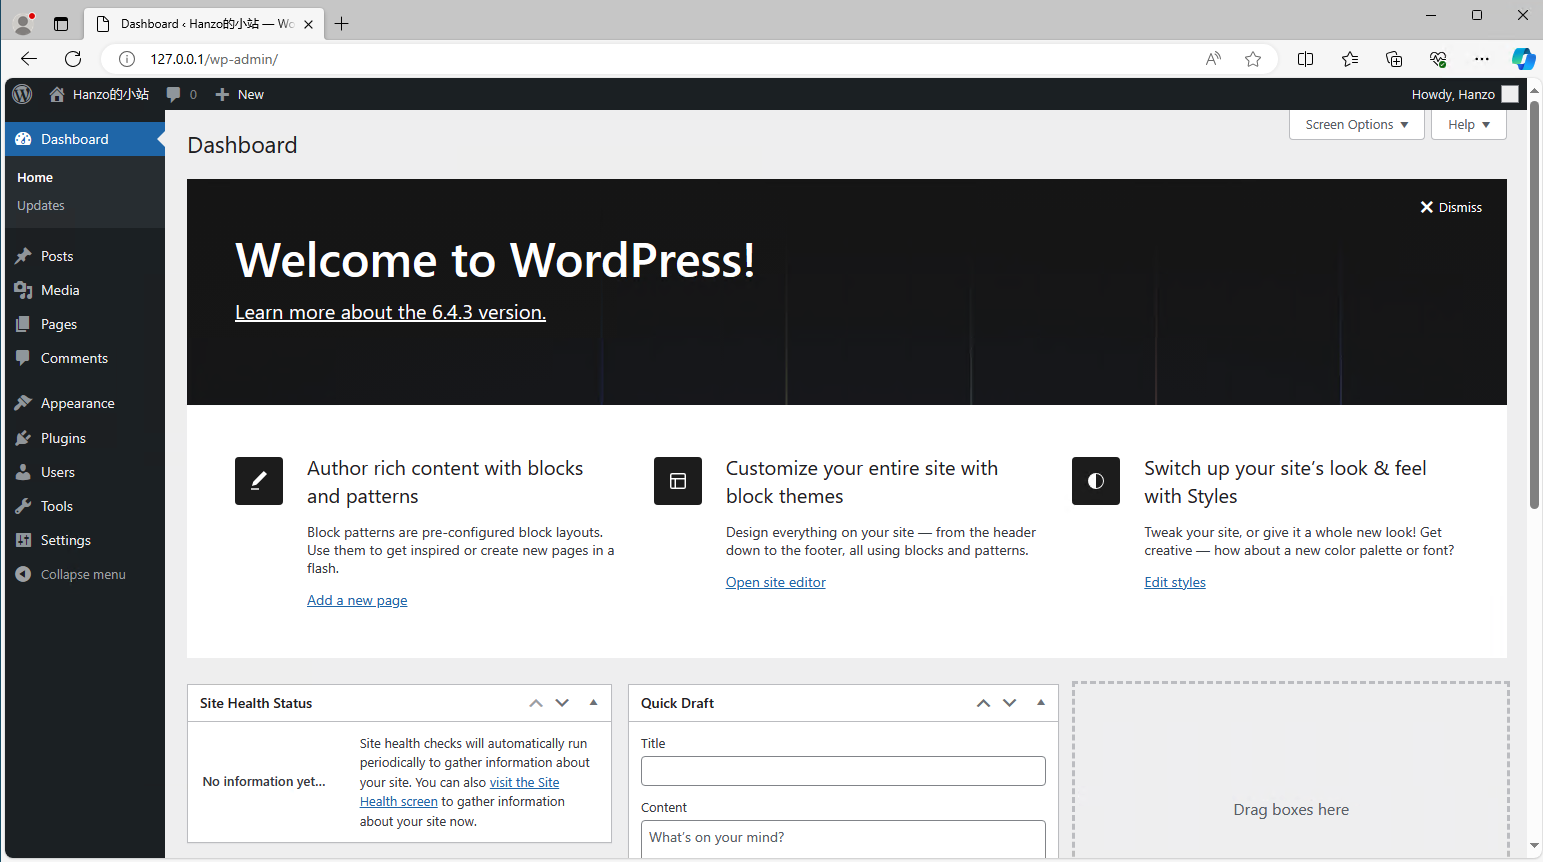Viewport: 1543px width, 862px height.
Task: Move Site Health Status box down
Action: [562, 703]
